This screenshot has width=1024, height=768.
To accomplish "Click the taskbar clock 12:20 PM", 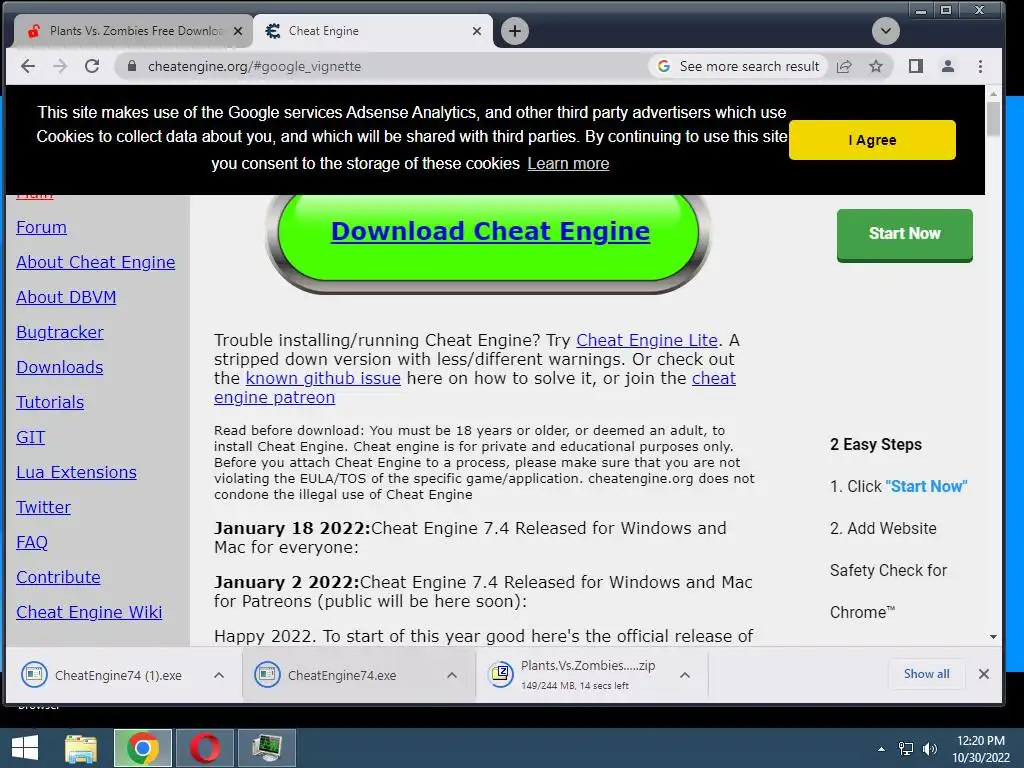I will [980, 741].
